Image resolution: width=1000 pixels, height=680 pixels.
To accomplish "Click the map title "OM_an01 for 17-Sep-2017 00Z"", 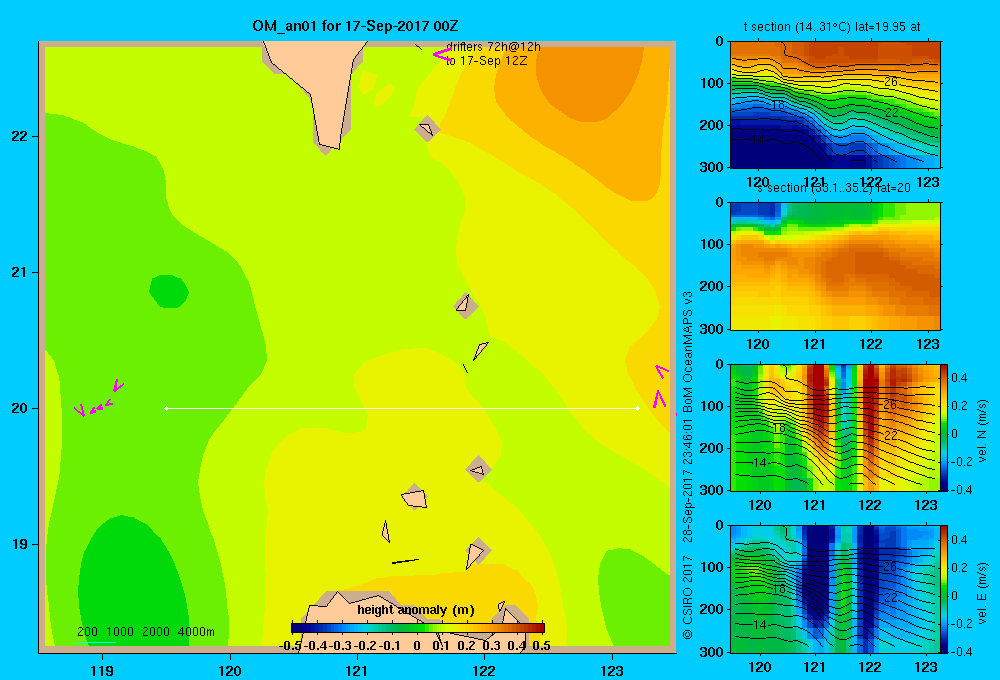I will point(355,26).
